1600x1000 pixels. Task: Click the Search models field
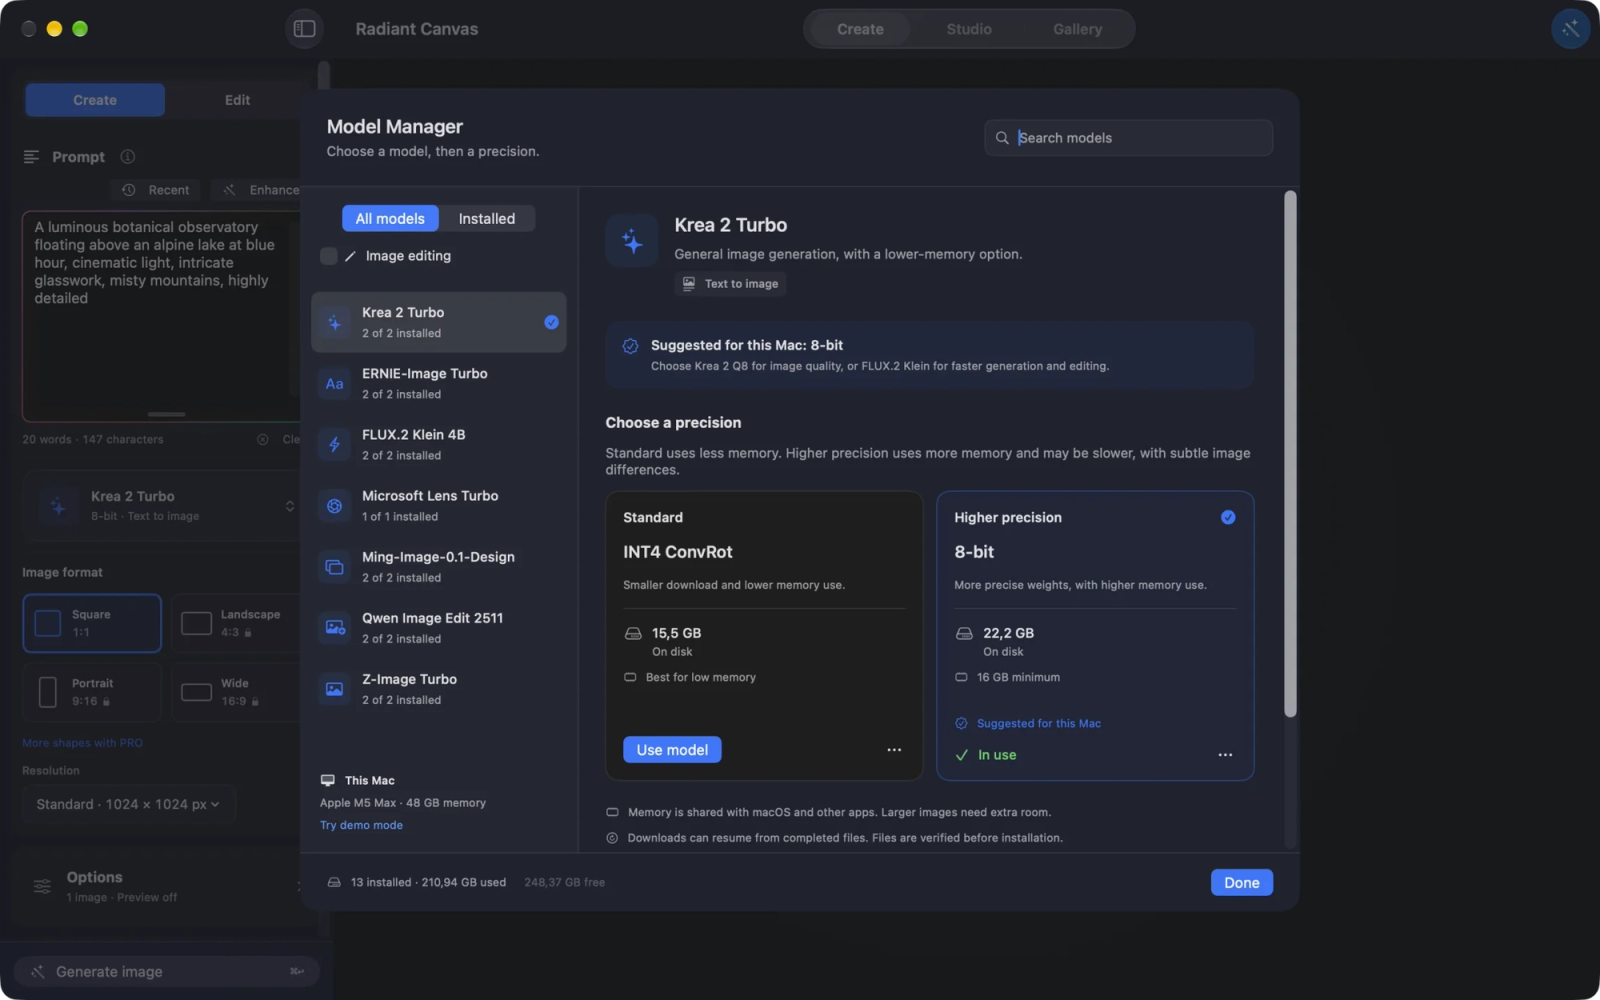(x=1128, y=138)
